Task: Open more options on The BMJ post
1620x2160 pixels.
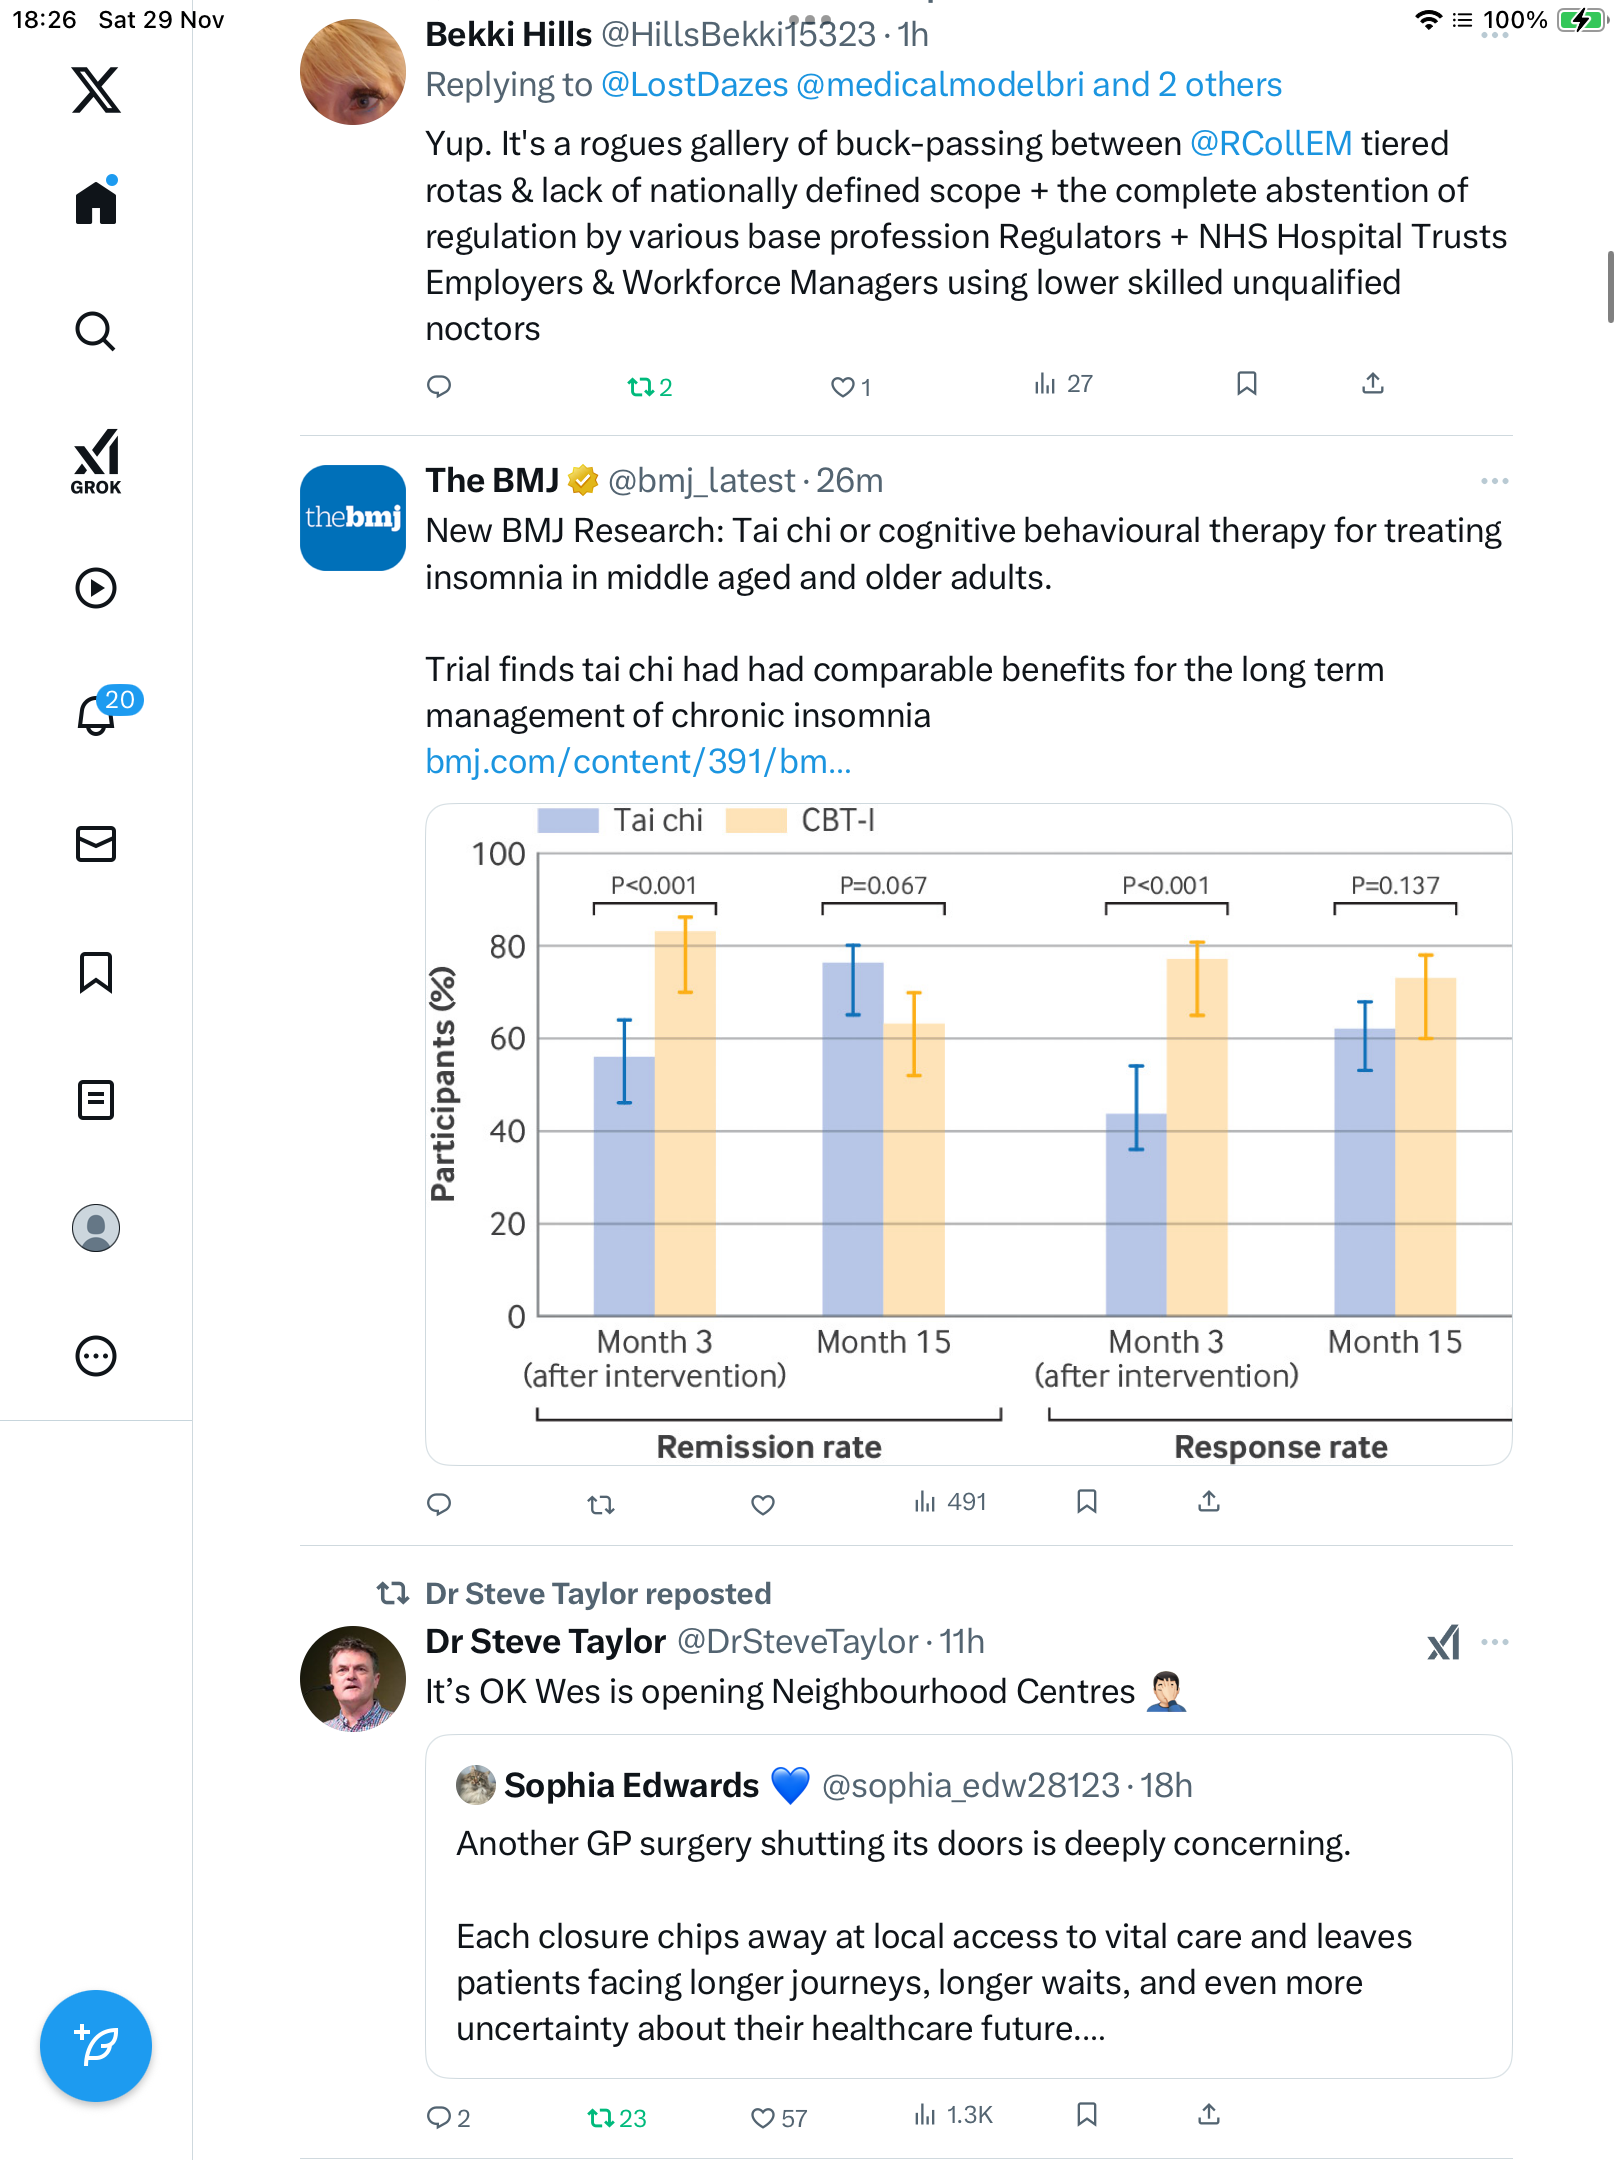Action: (1494, 481)
